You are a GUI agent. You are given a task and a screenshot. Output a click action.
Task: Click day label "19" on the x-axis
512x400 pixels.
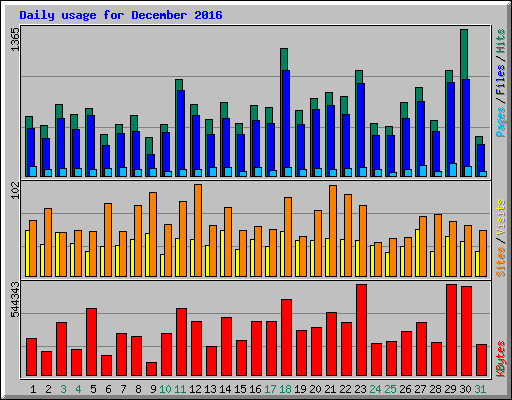(x=300, y=389)
